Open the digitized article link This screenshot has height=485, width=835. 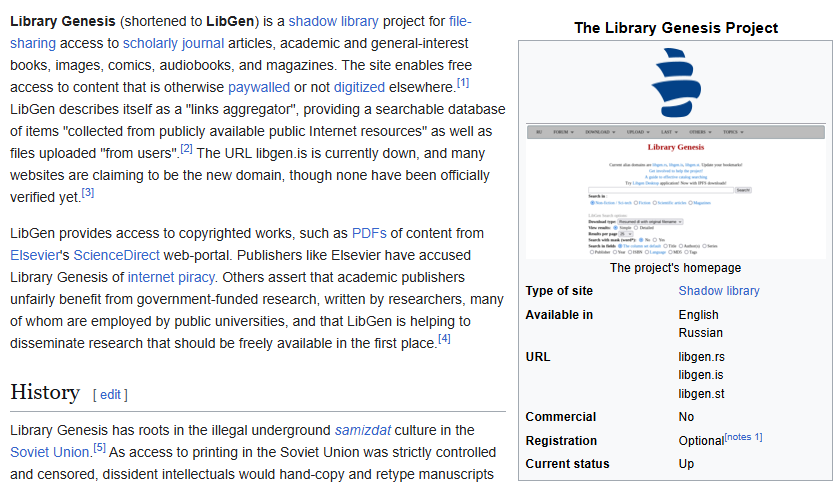[x=359, y=87]
